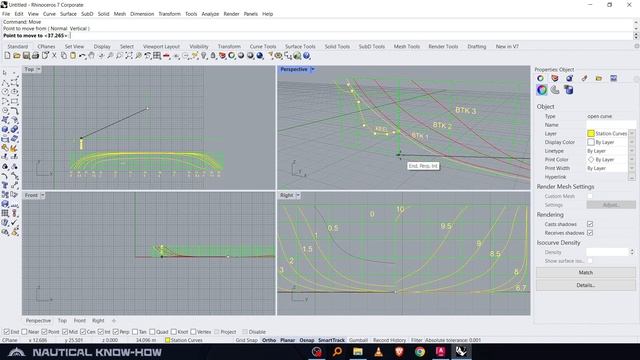Switch to the Curve Tools toolbar tab
640x360 pixels.
point(263,47)
